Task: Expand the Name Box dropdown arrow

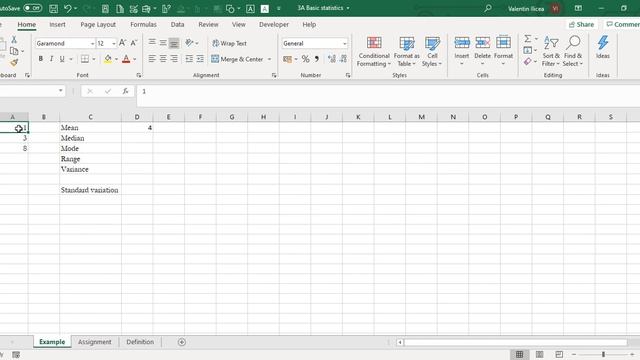Action: (x=60, y=91)
